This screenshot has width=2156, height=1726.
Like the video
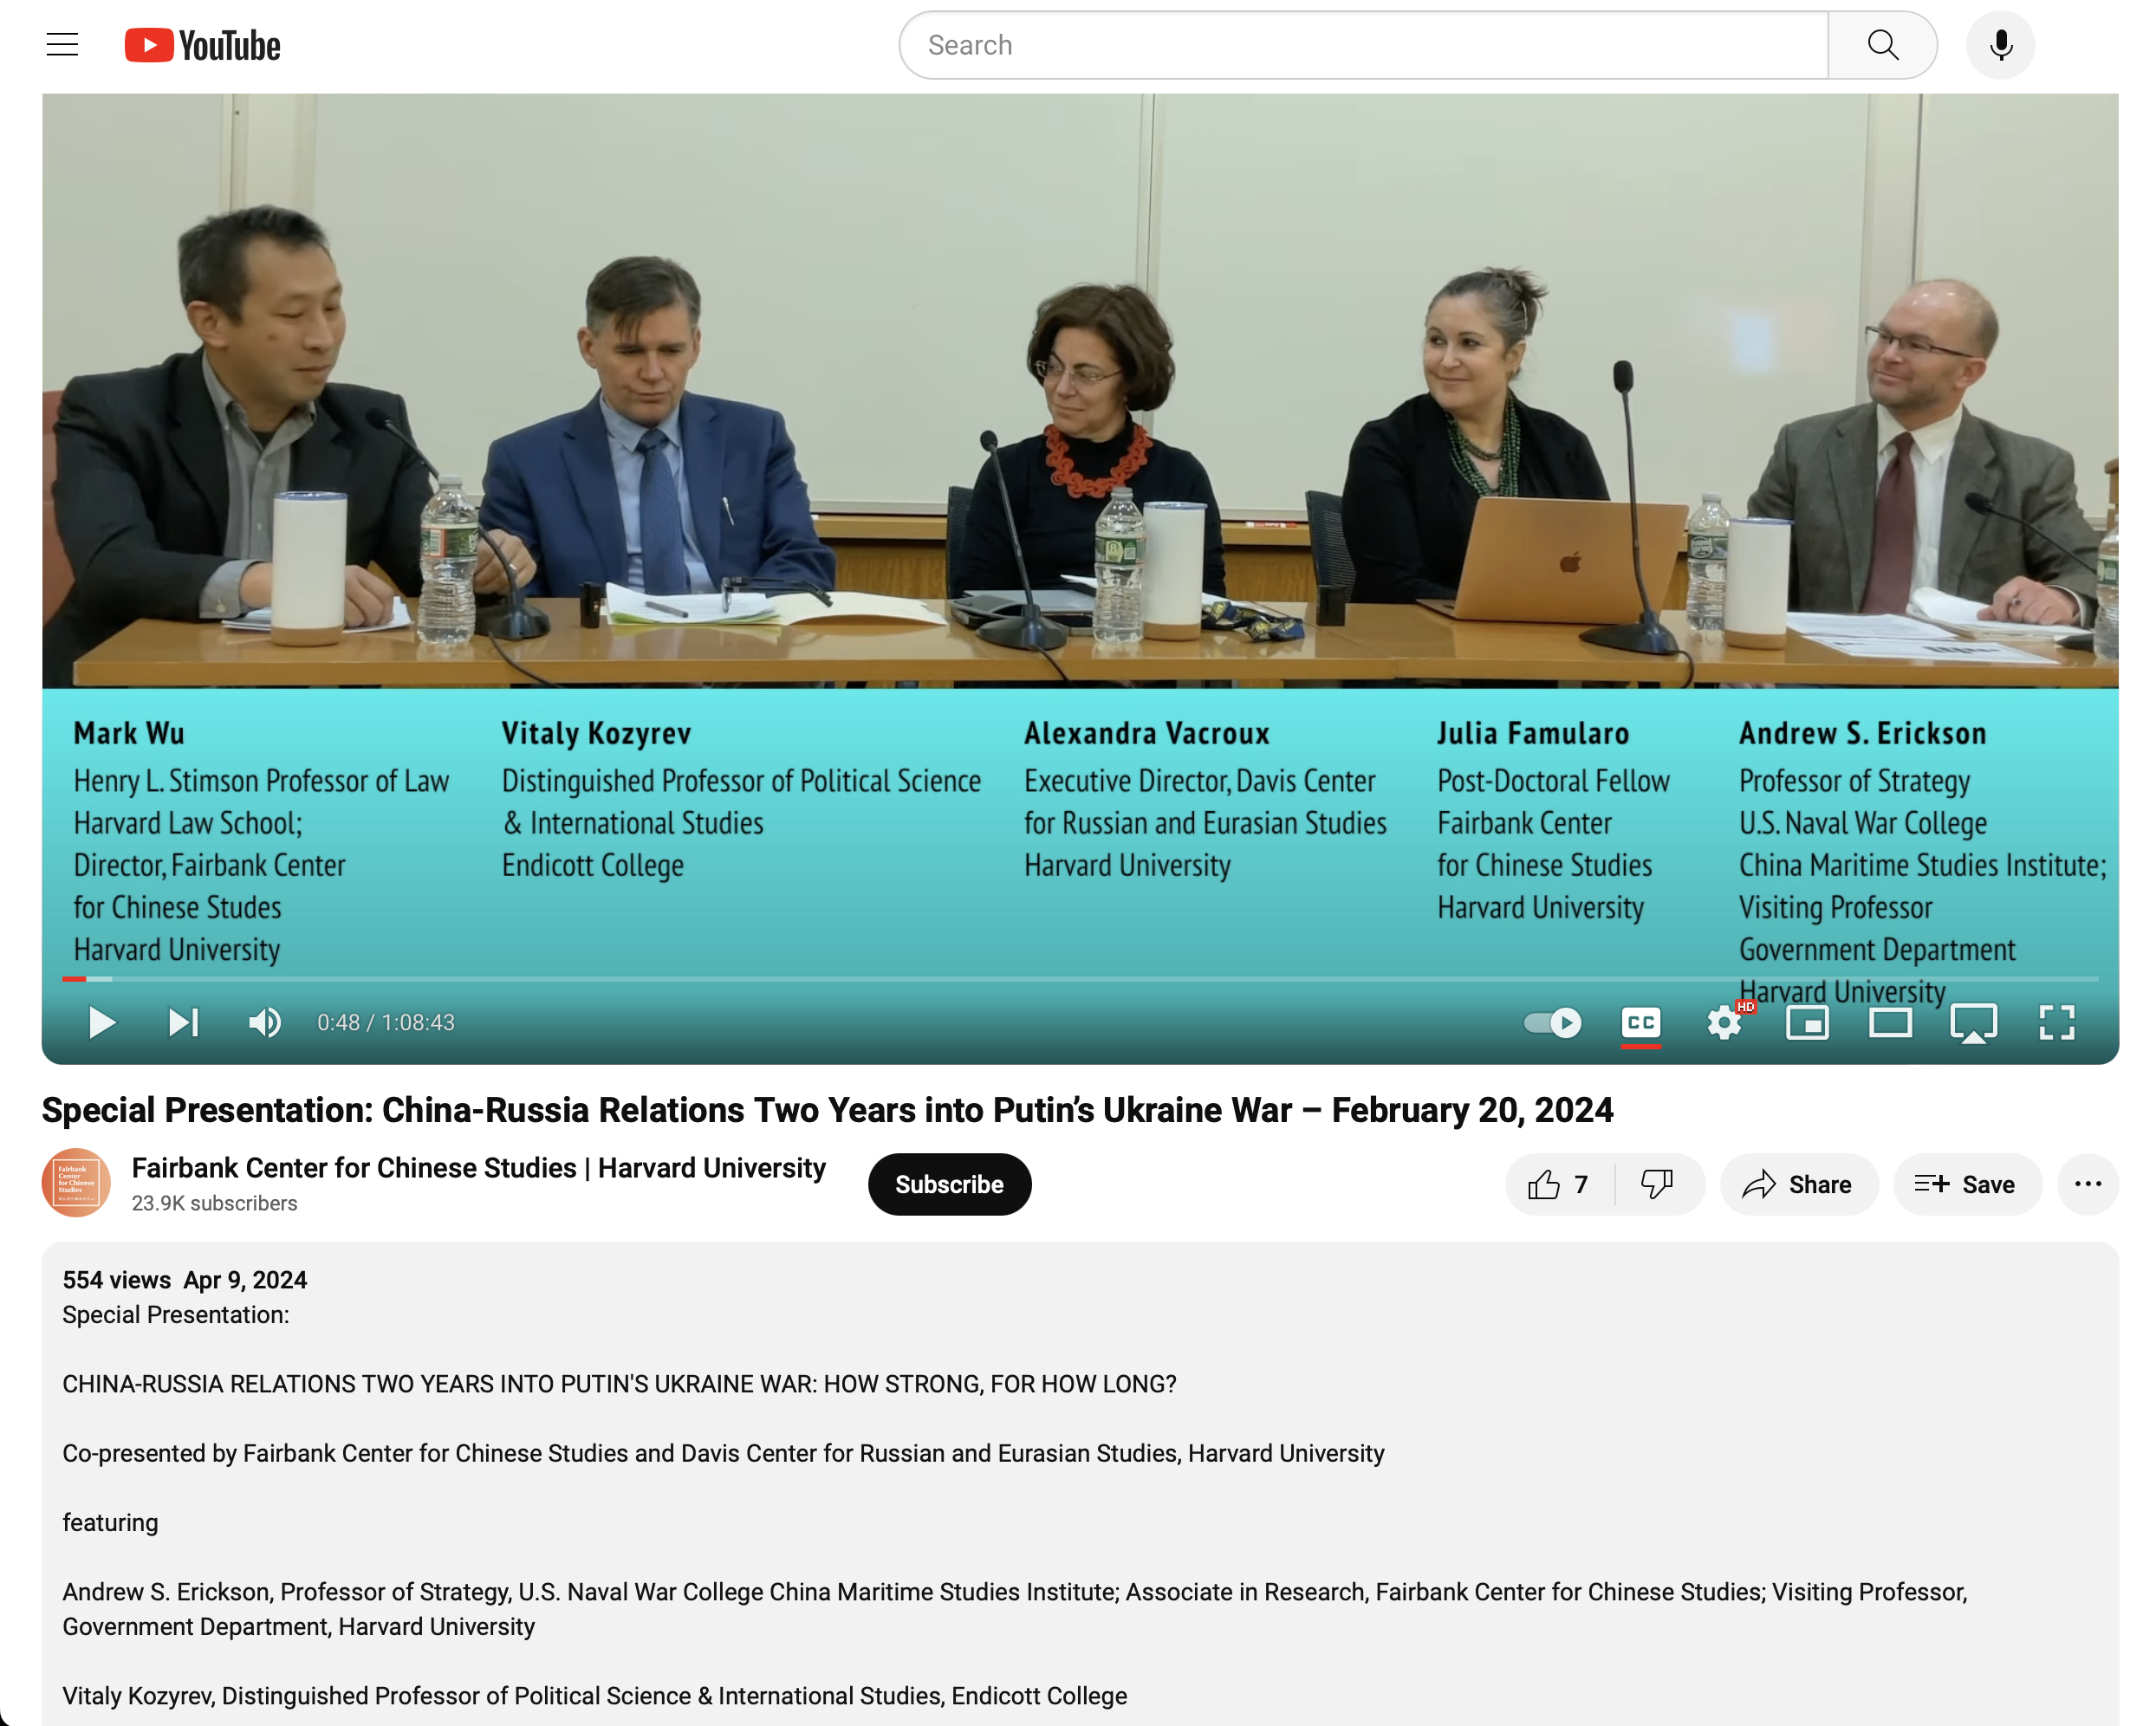tap(1558, 1184)
